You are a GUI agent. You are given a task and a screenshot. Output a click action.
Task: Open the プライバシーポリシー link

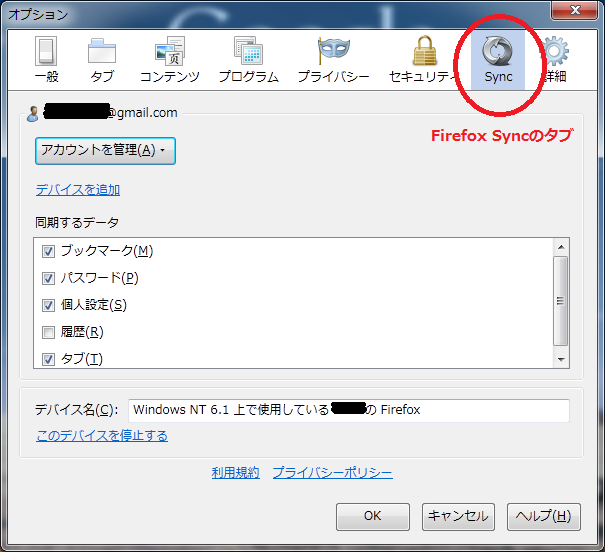tap(333, 473)
